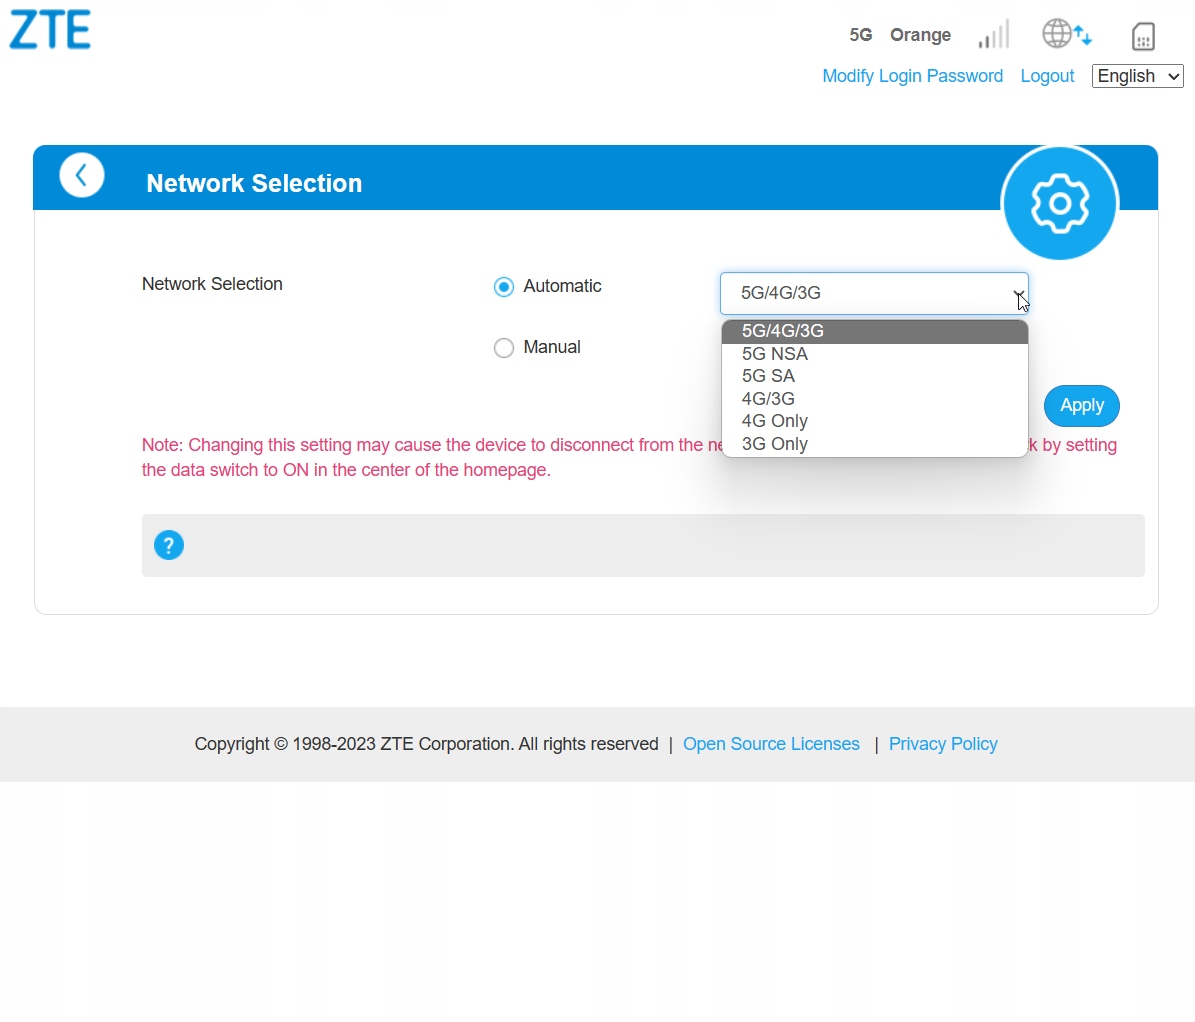Click the Logout link
Viewport: 1195px width, 1022px height.
click(x=1047, y=76)
